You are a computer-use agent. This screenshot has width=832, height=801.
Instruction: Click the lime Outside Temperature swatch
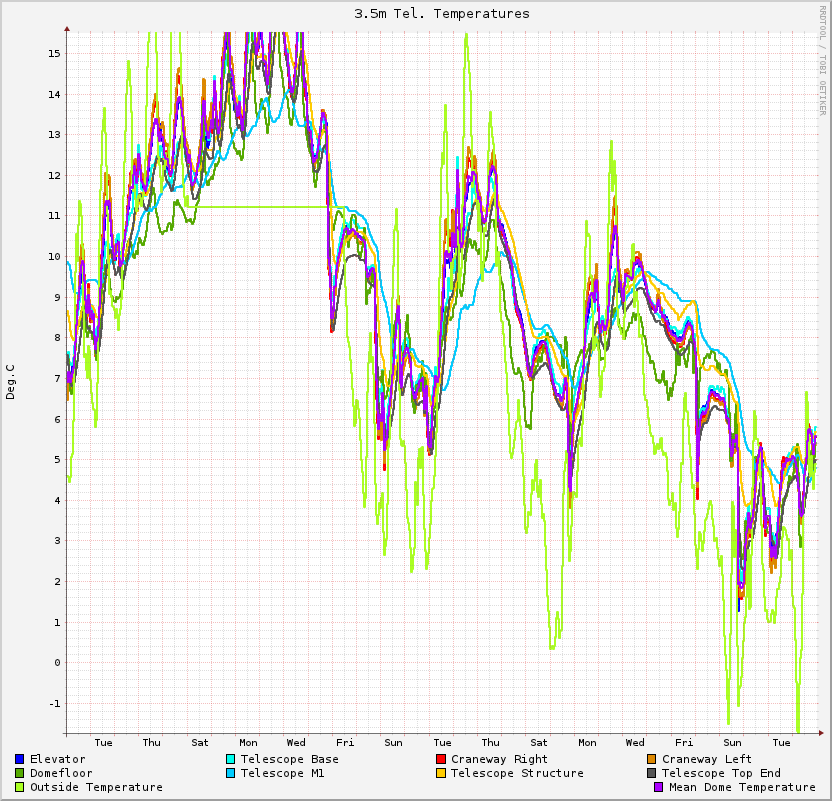(20, 787)
